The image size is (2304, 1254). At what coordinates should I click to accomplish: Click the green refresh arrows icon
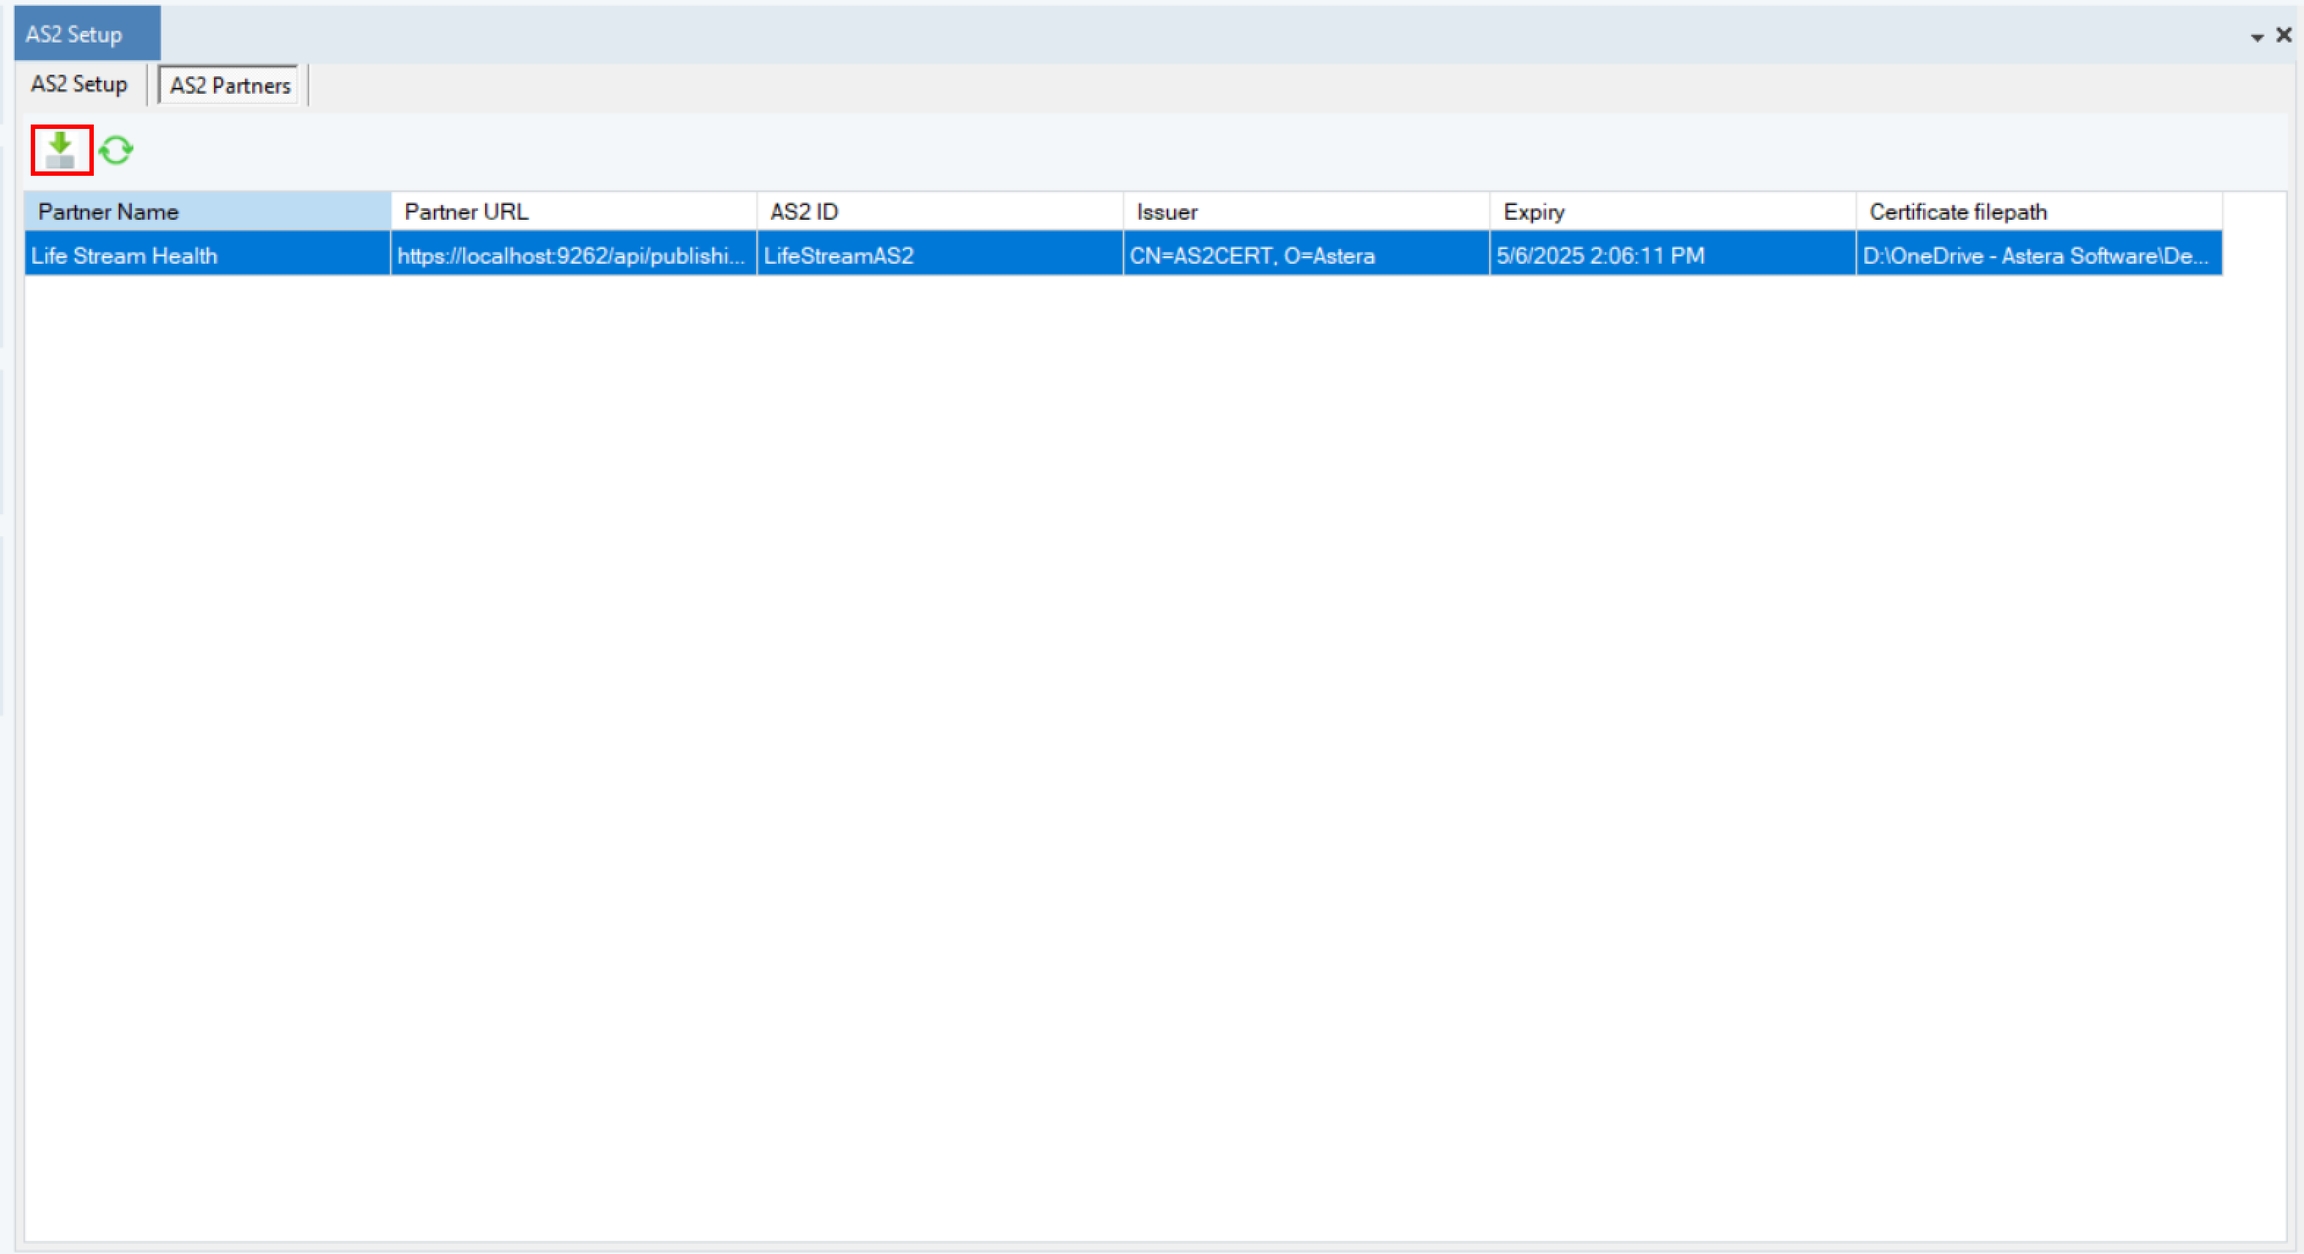tap(117, 150)
